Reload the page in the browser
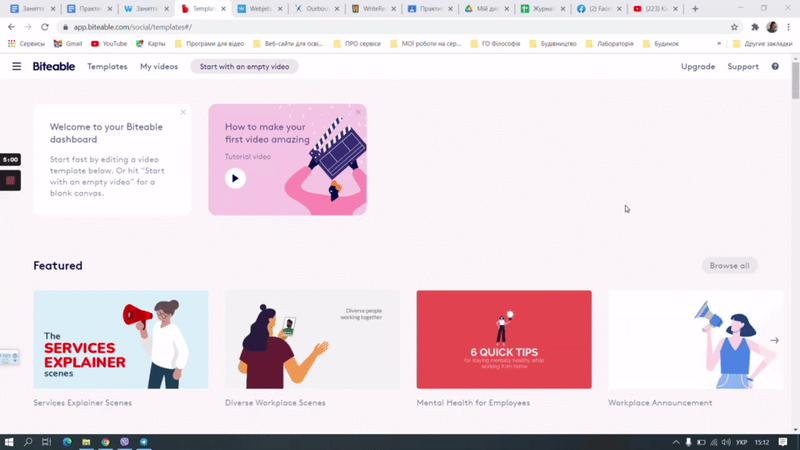 [x=45, y=27]
